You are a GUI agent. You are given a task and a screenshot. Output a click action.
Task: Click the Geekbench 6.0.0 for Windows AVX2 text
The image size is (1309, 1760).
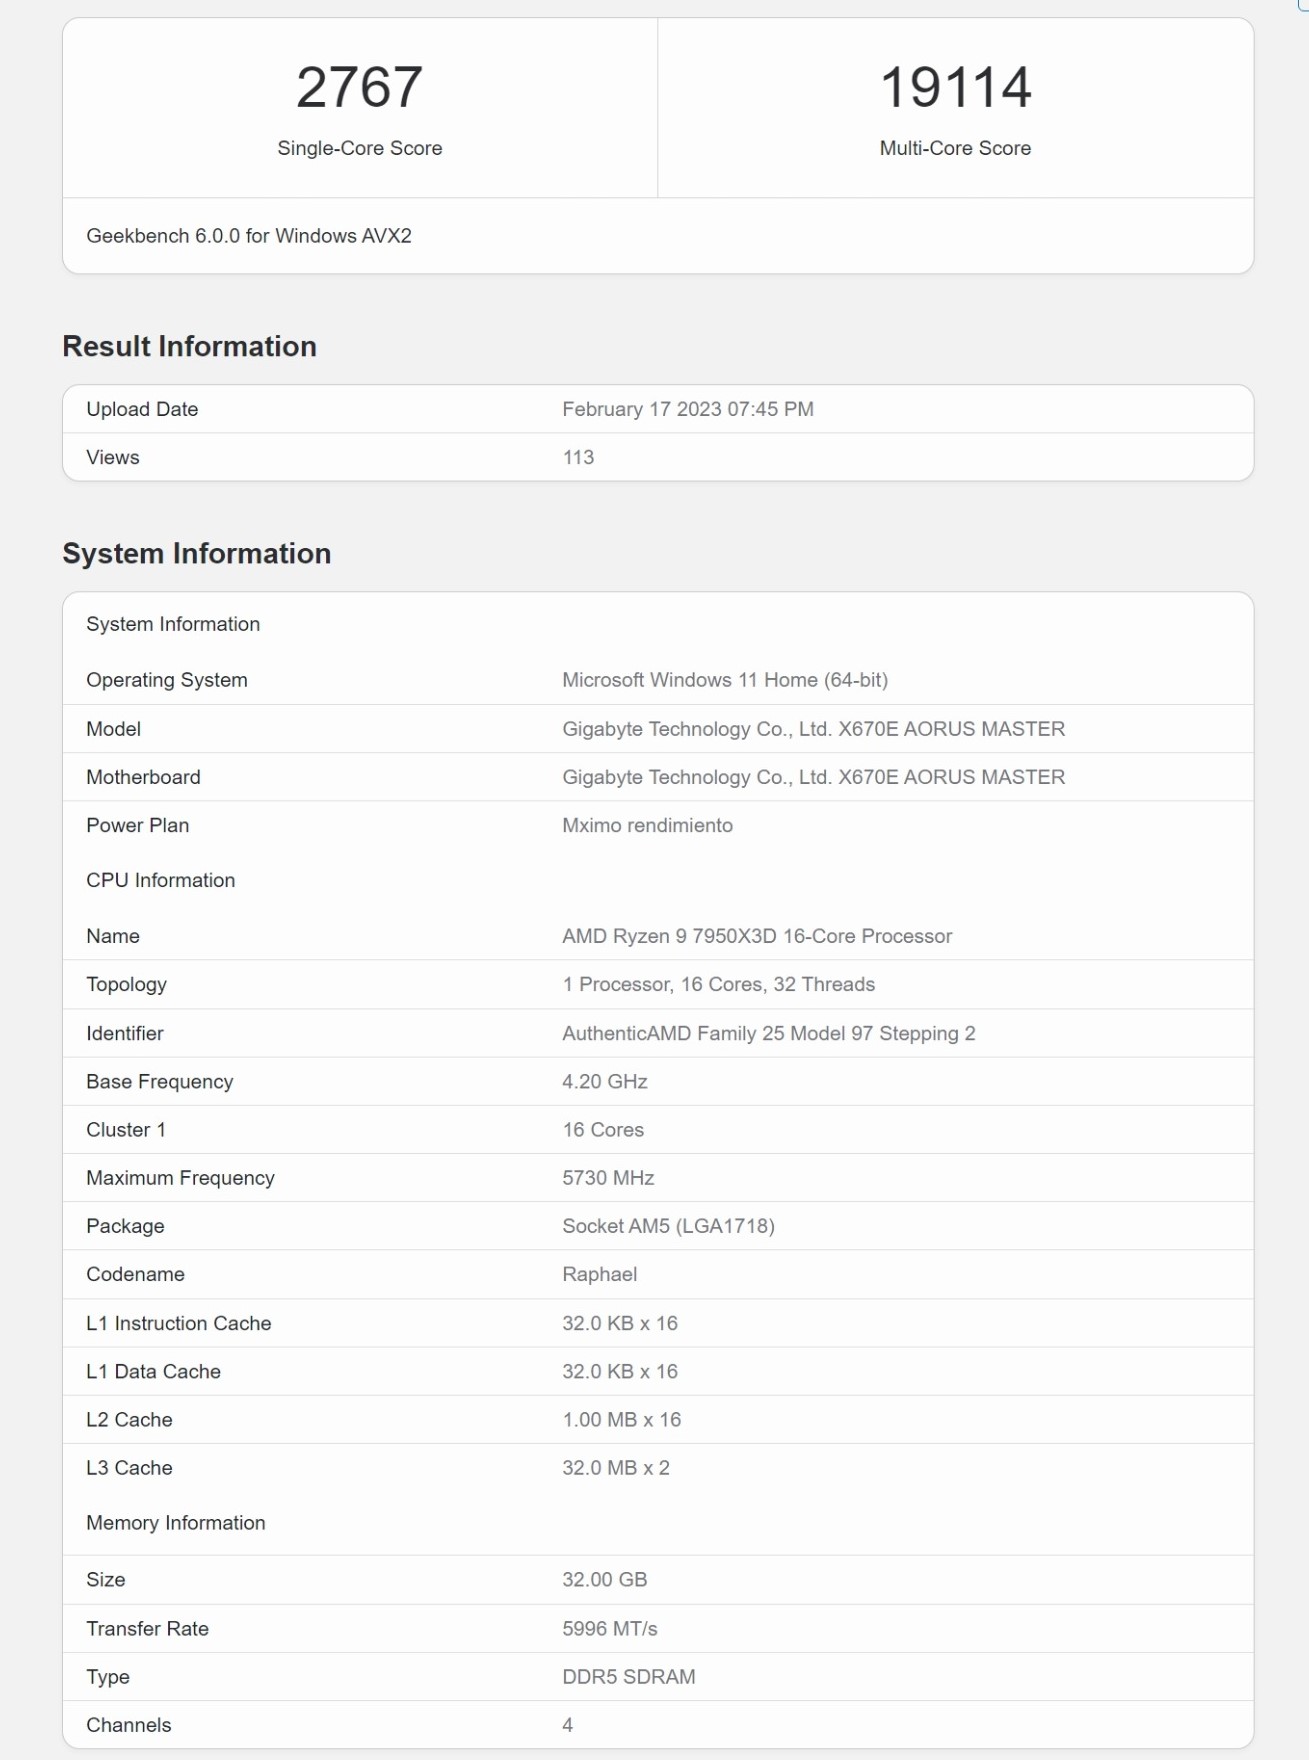pyautogui.click(x=249, y=236)
